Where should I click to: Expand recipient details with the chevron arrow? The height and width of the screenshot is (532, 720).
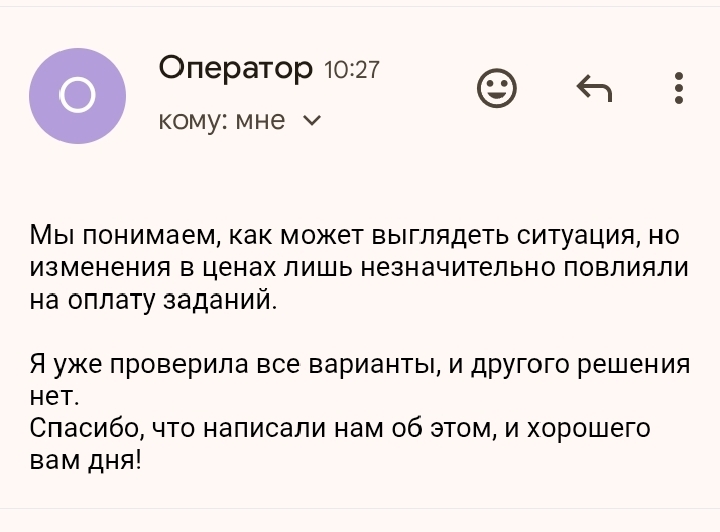[x=313, y=121]
